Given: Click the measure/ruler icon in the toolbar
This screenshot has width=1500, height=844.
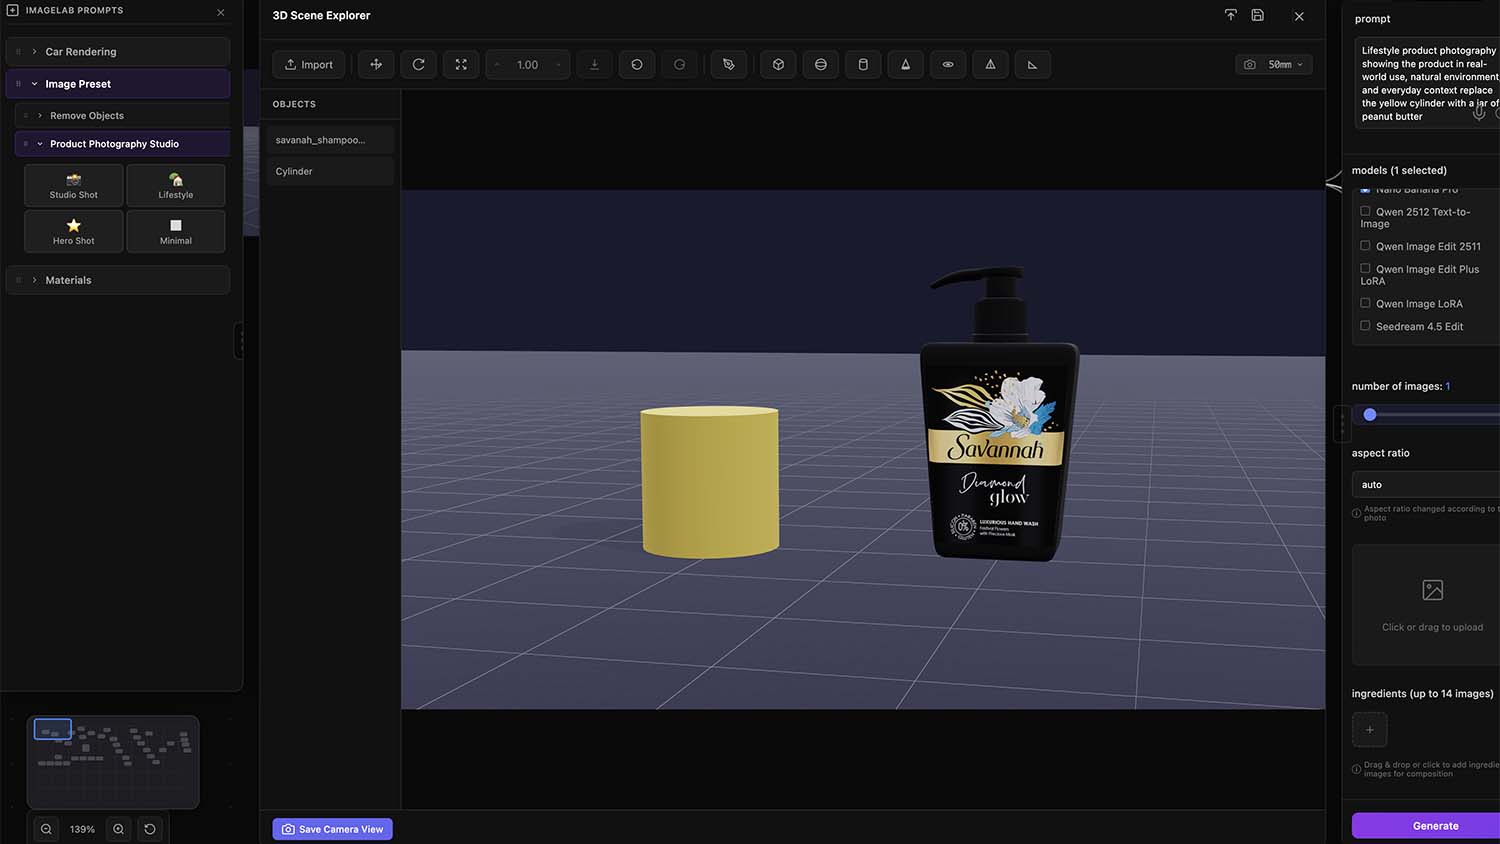Looking at the screenshot, I should (1032, 64).
